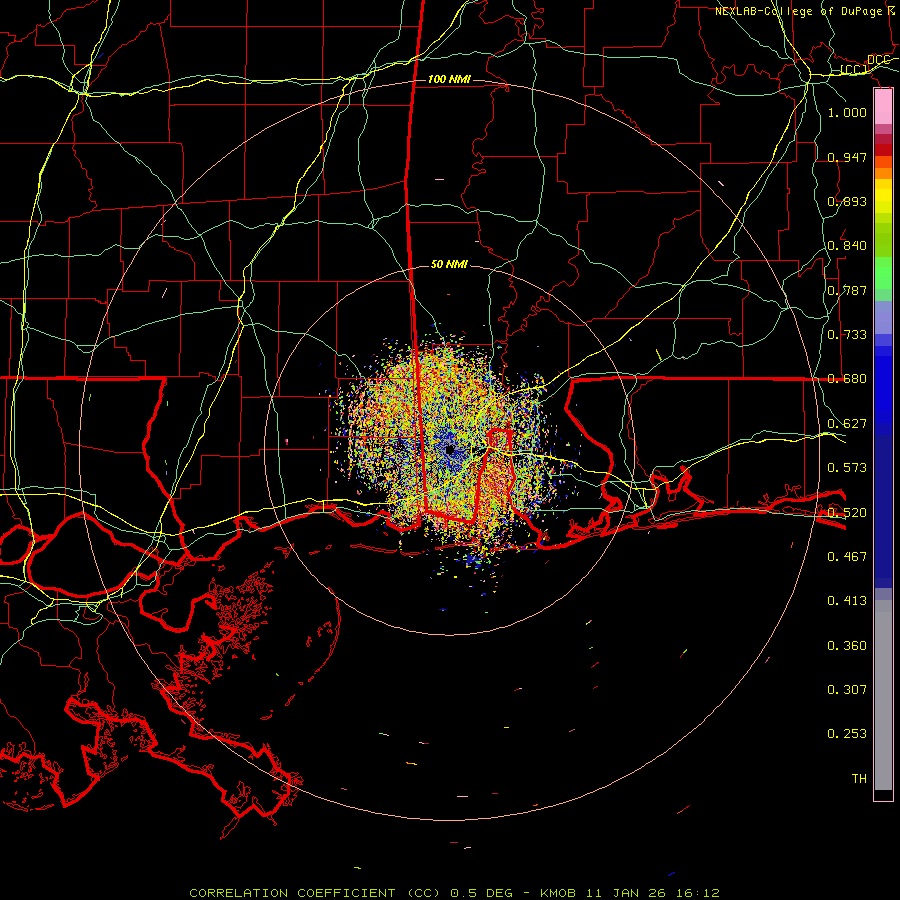The width and height of the screenshot is (900, 900).
Task: Pick the orange color bar segment
Action: (x=883, y=173)
